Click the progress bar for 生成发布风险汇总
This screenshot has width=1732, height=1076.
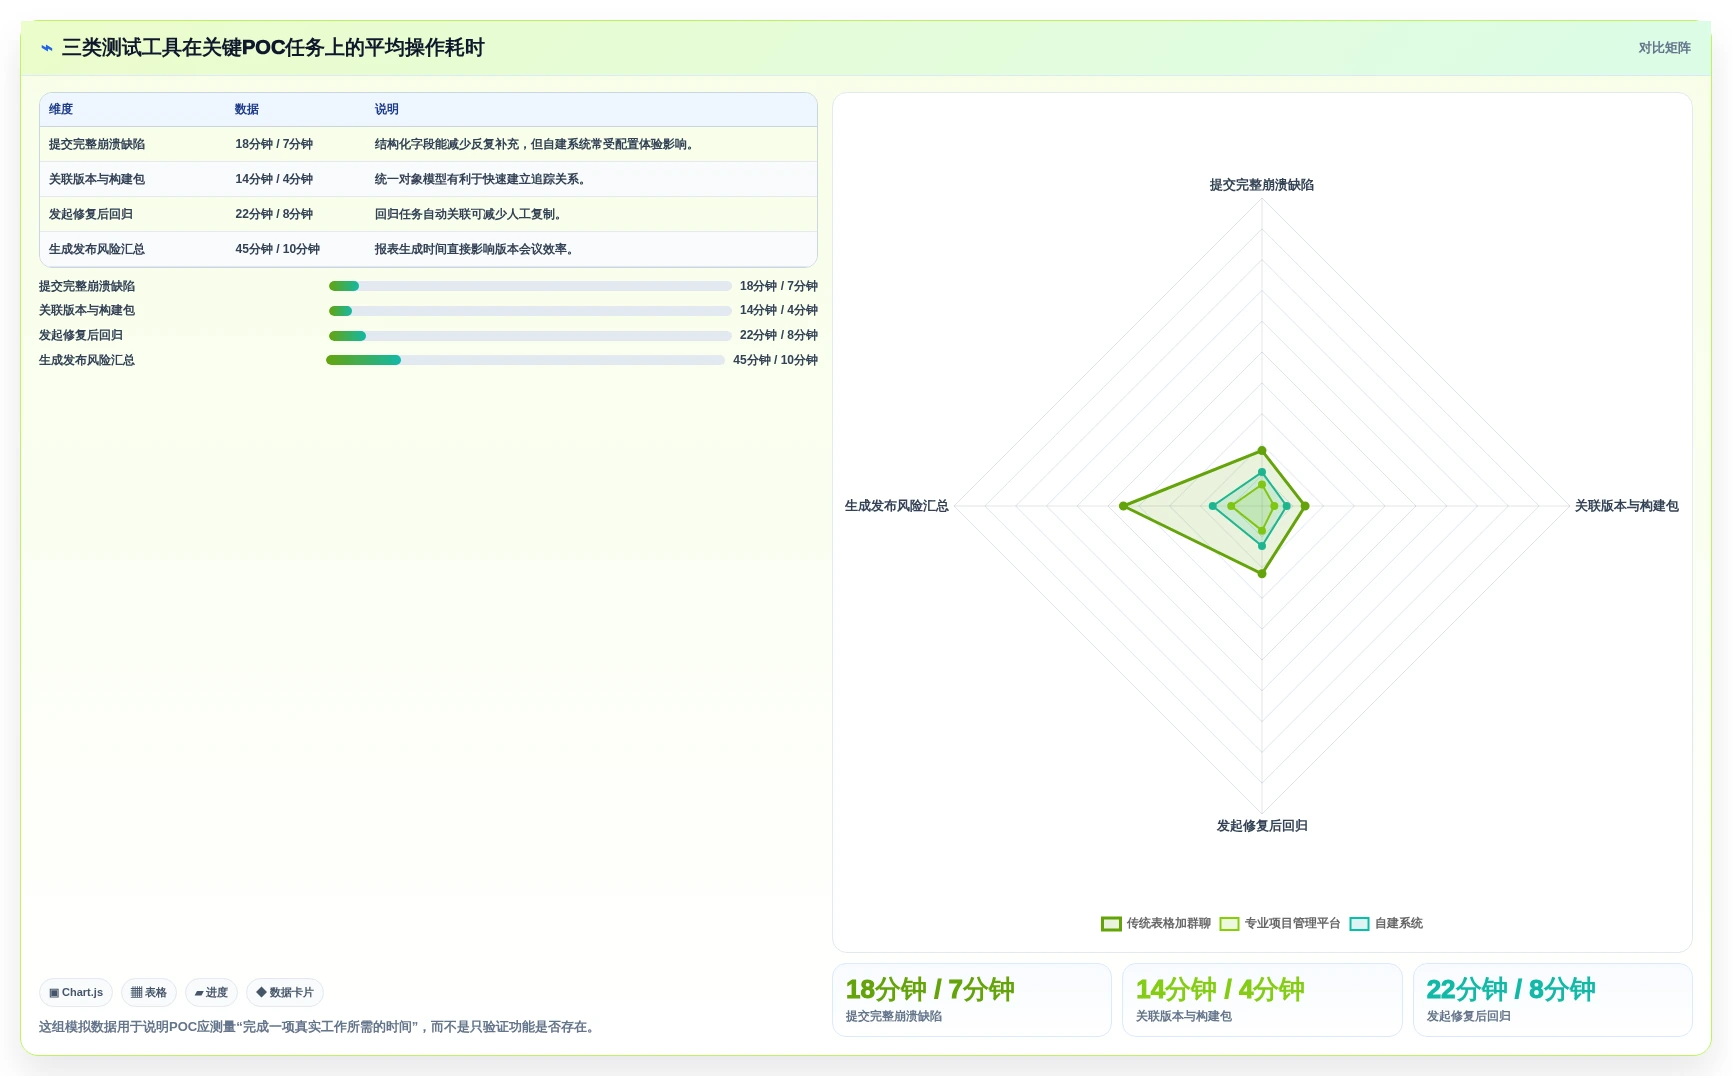pos(525,360)
